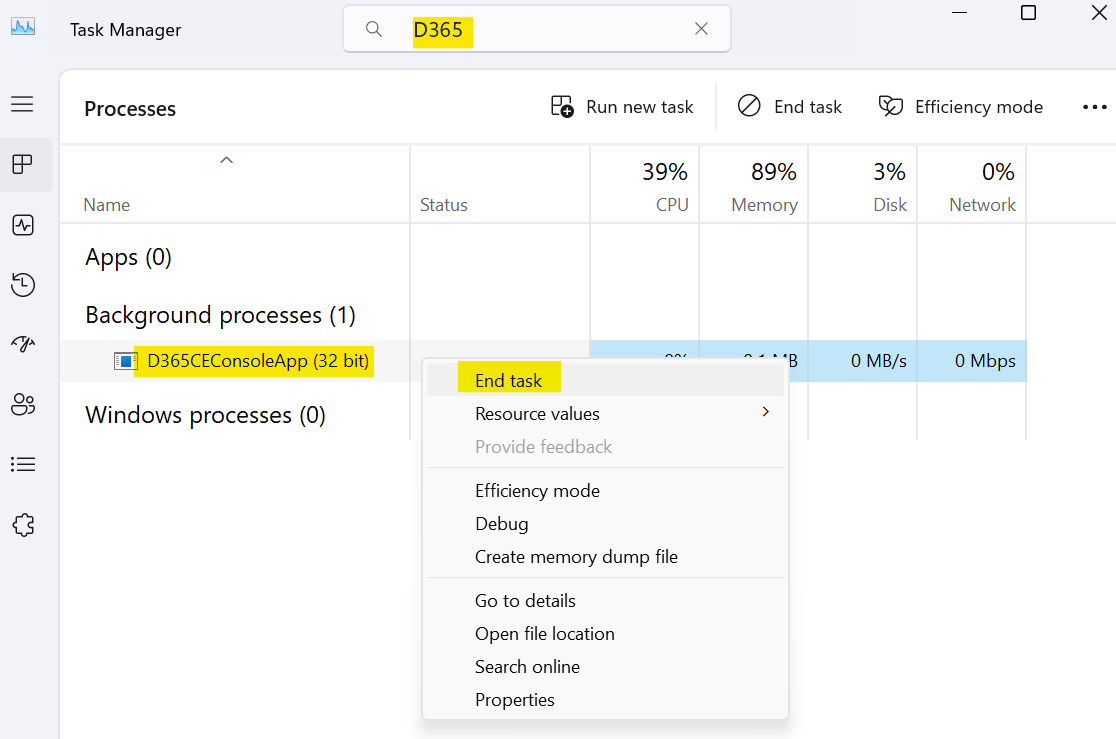Open the Performance page icon

click(x=23, y=226)
